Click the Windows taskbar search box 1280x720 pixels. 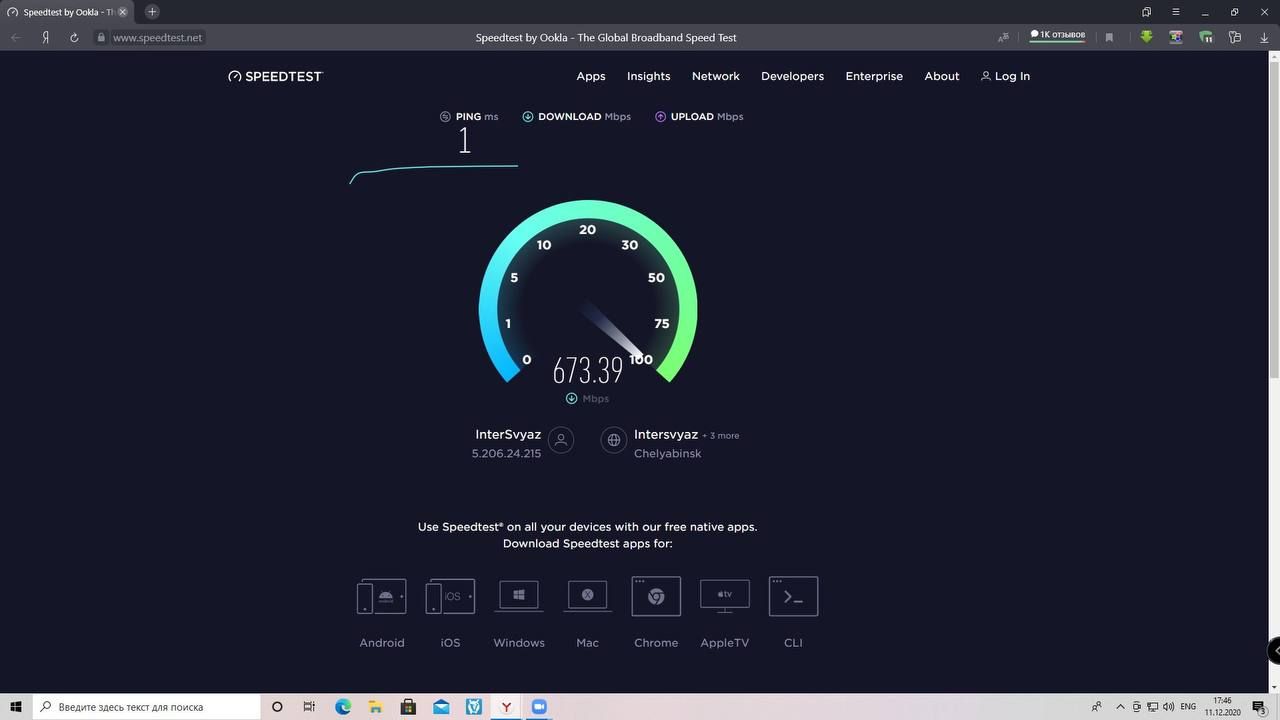pyautogui.click(x=146, y=706)
